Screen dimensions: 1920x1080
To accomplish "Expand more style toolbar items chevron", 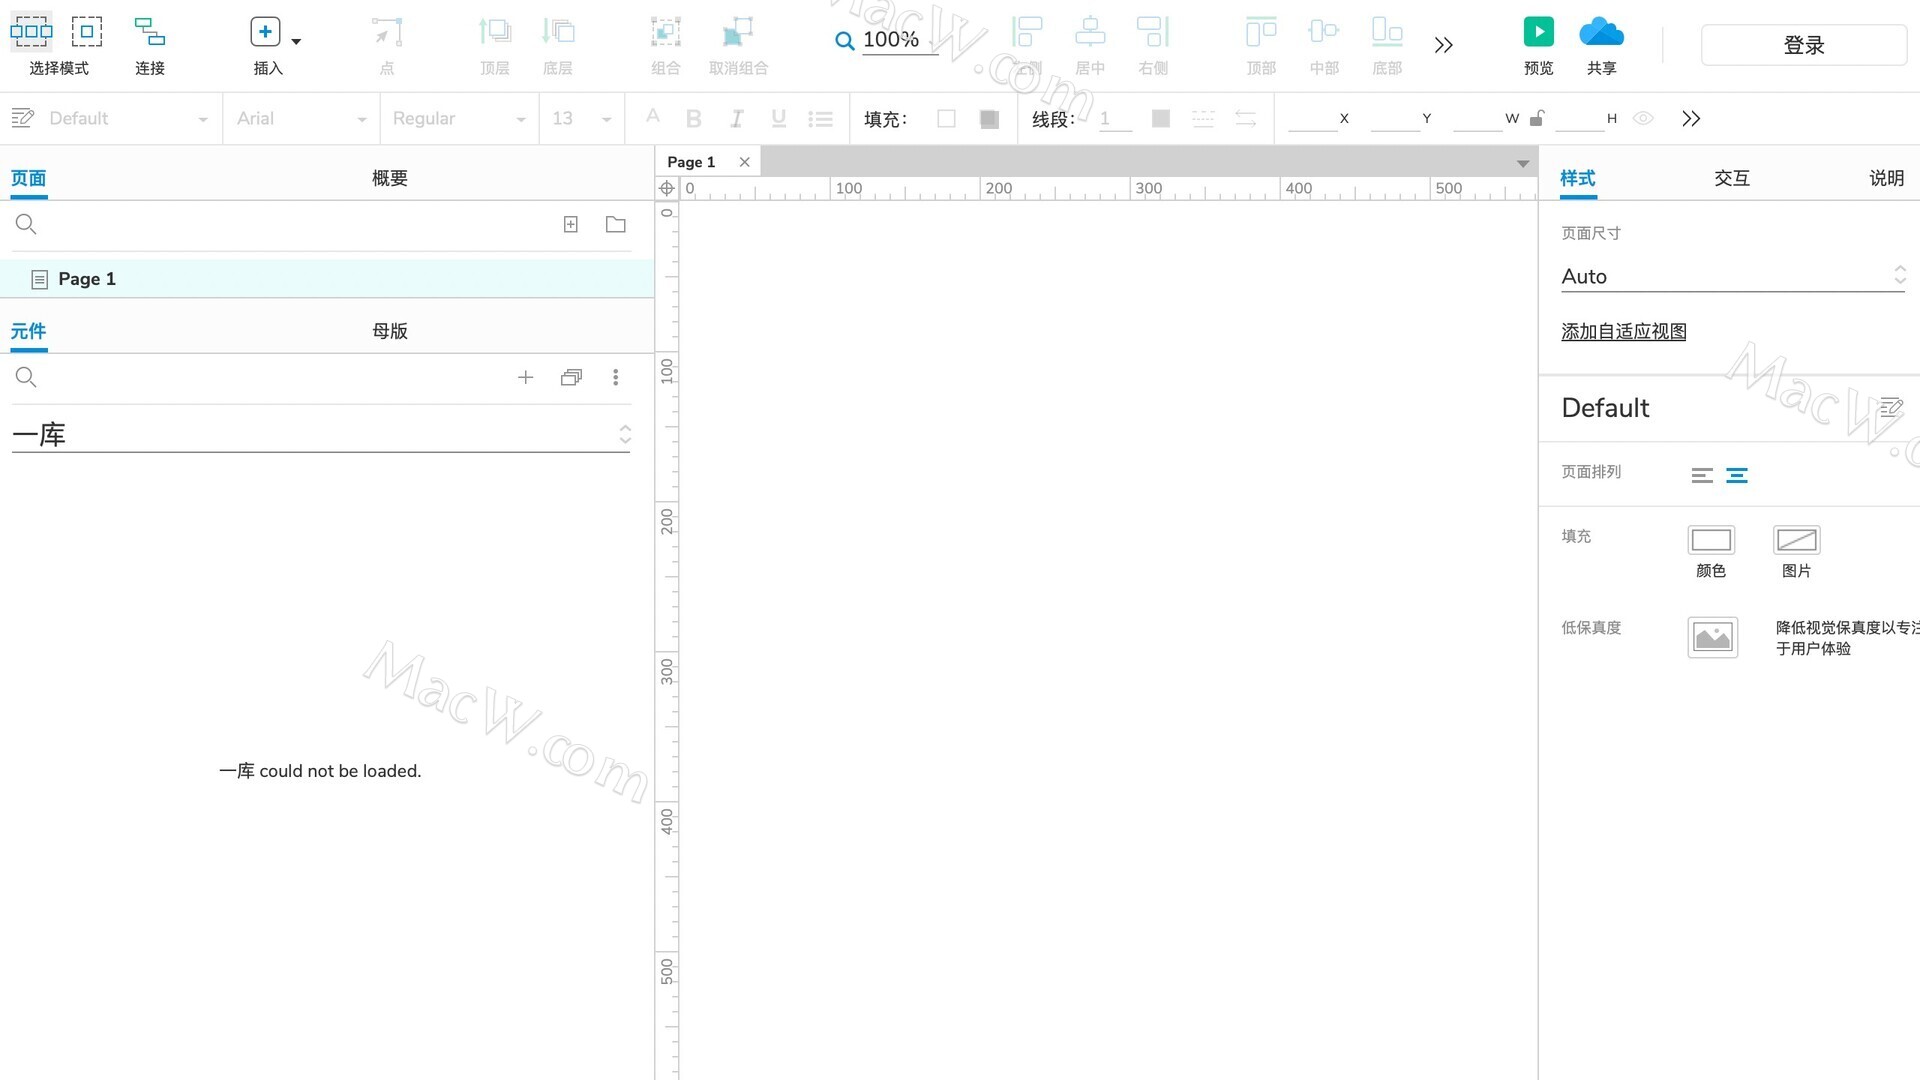I will point(1691,119).
